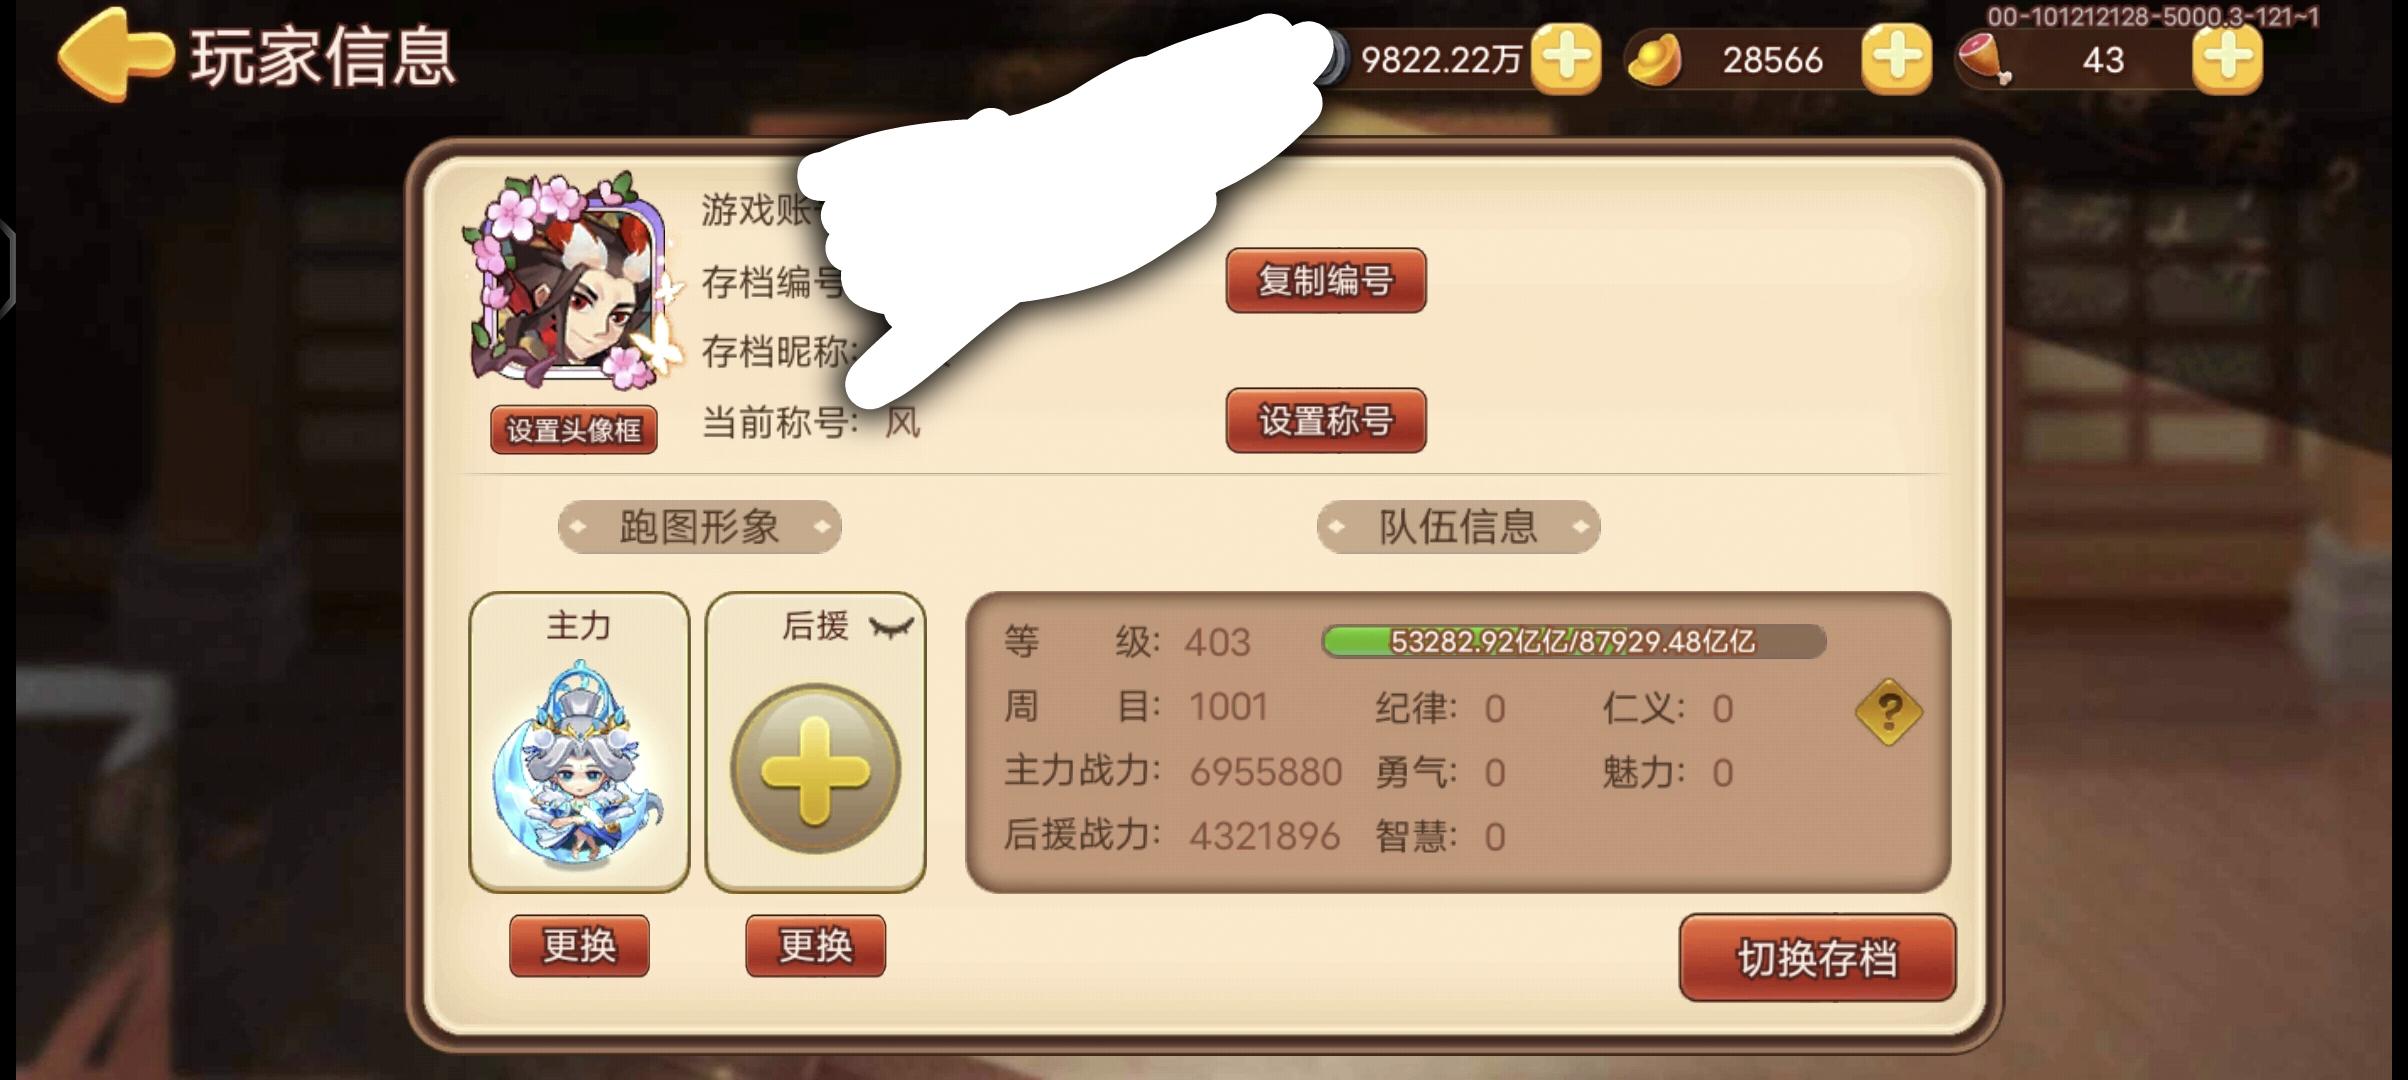
Task: Tap the gold ingot currency icon
Action: click(1655, 60)
